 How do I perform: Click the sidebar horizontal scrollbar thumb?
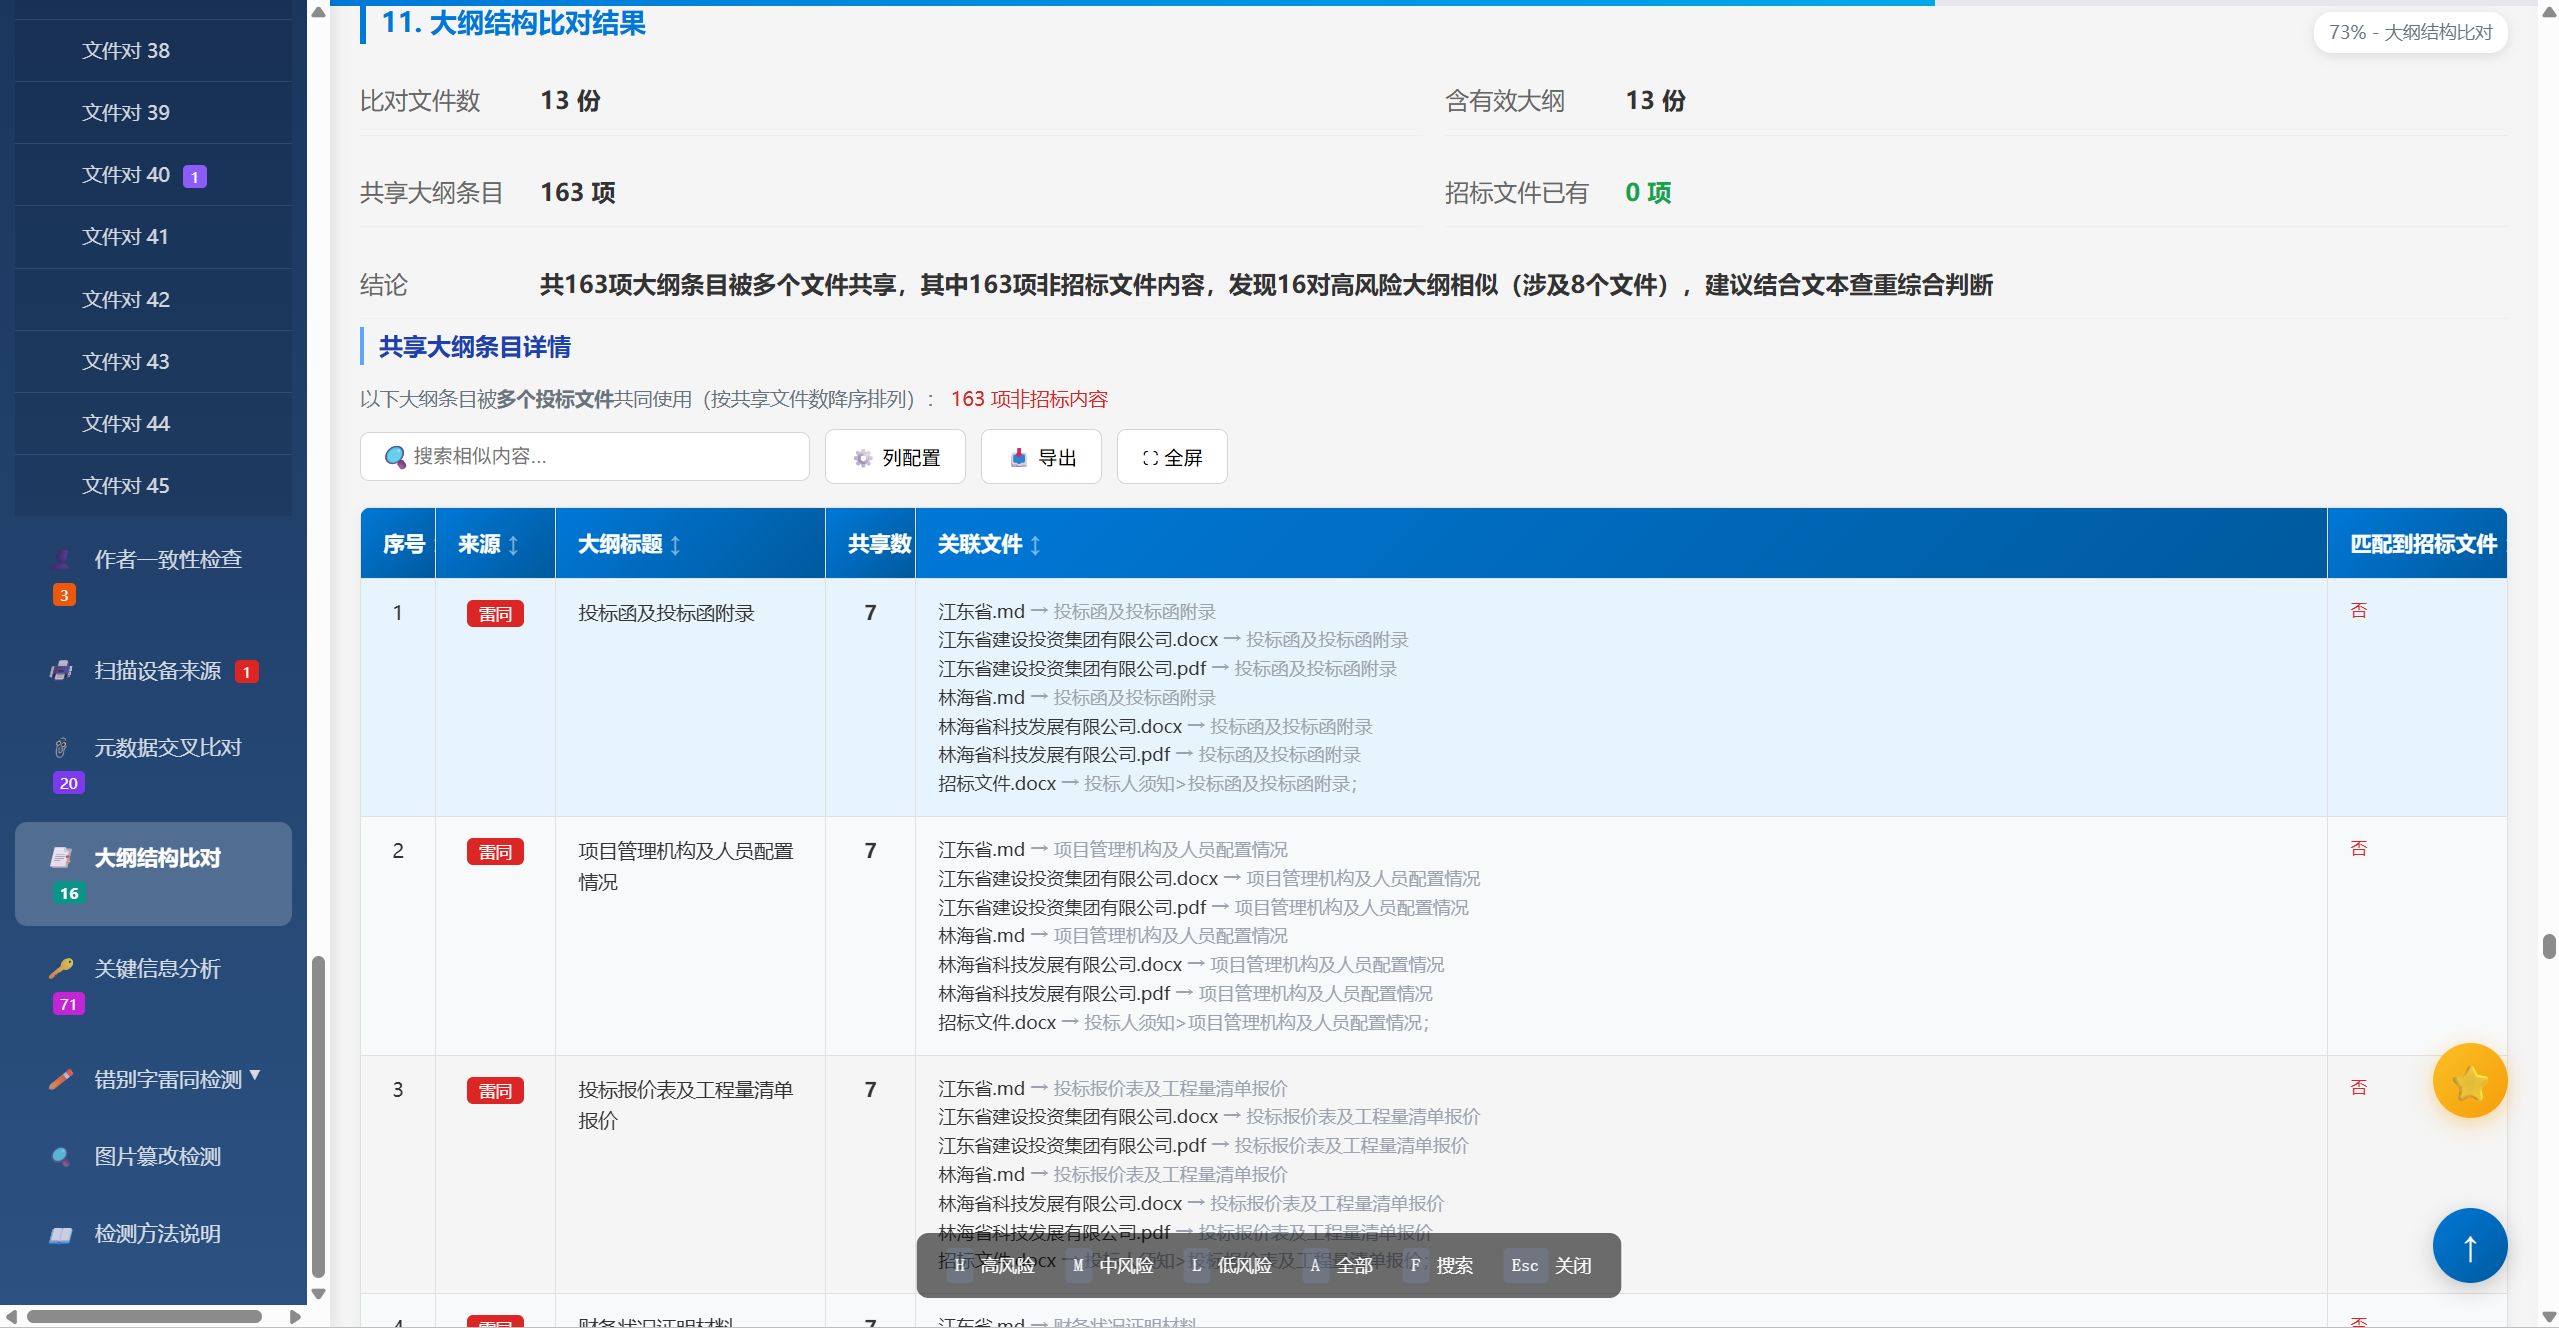click(x=144, y=1317)
